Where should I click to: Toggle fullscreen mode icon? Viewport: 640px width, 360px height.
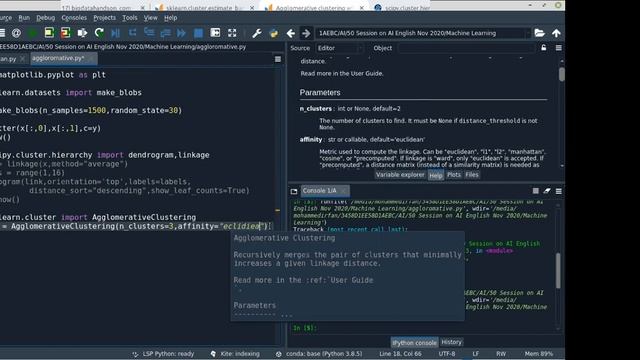coord(232,33)
